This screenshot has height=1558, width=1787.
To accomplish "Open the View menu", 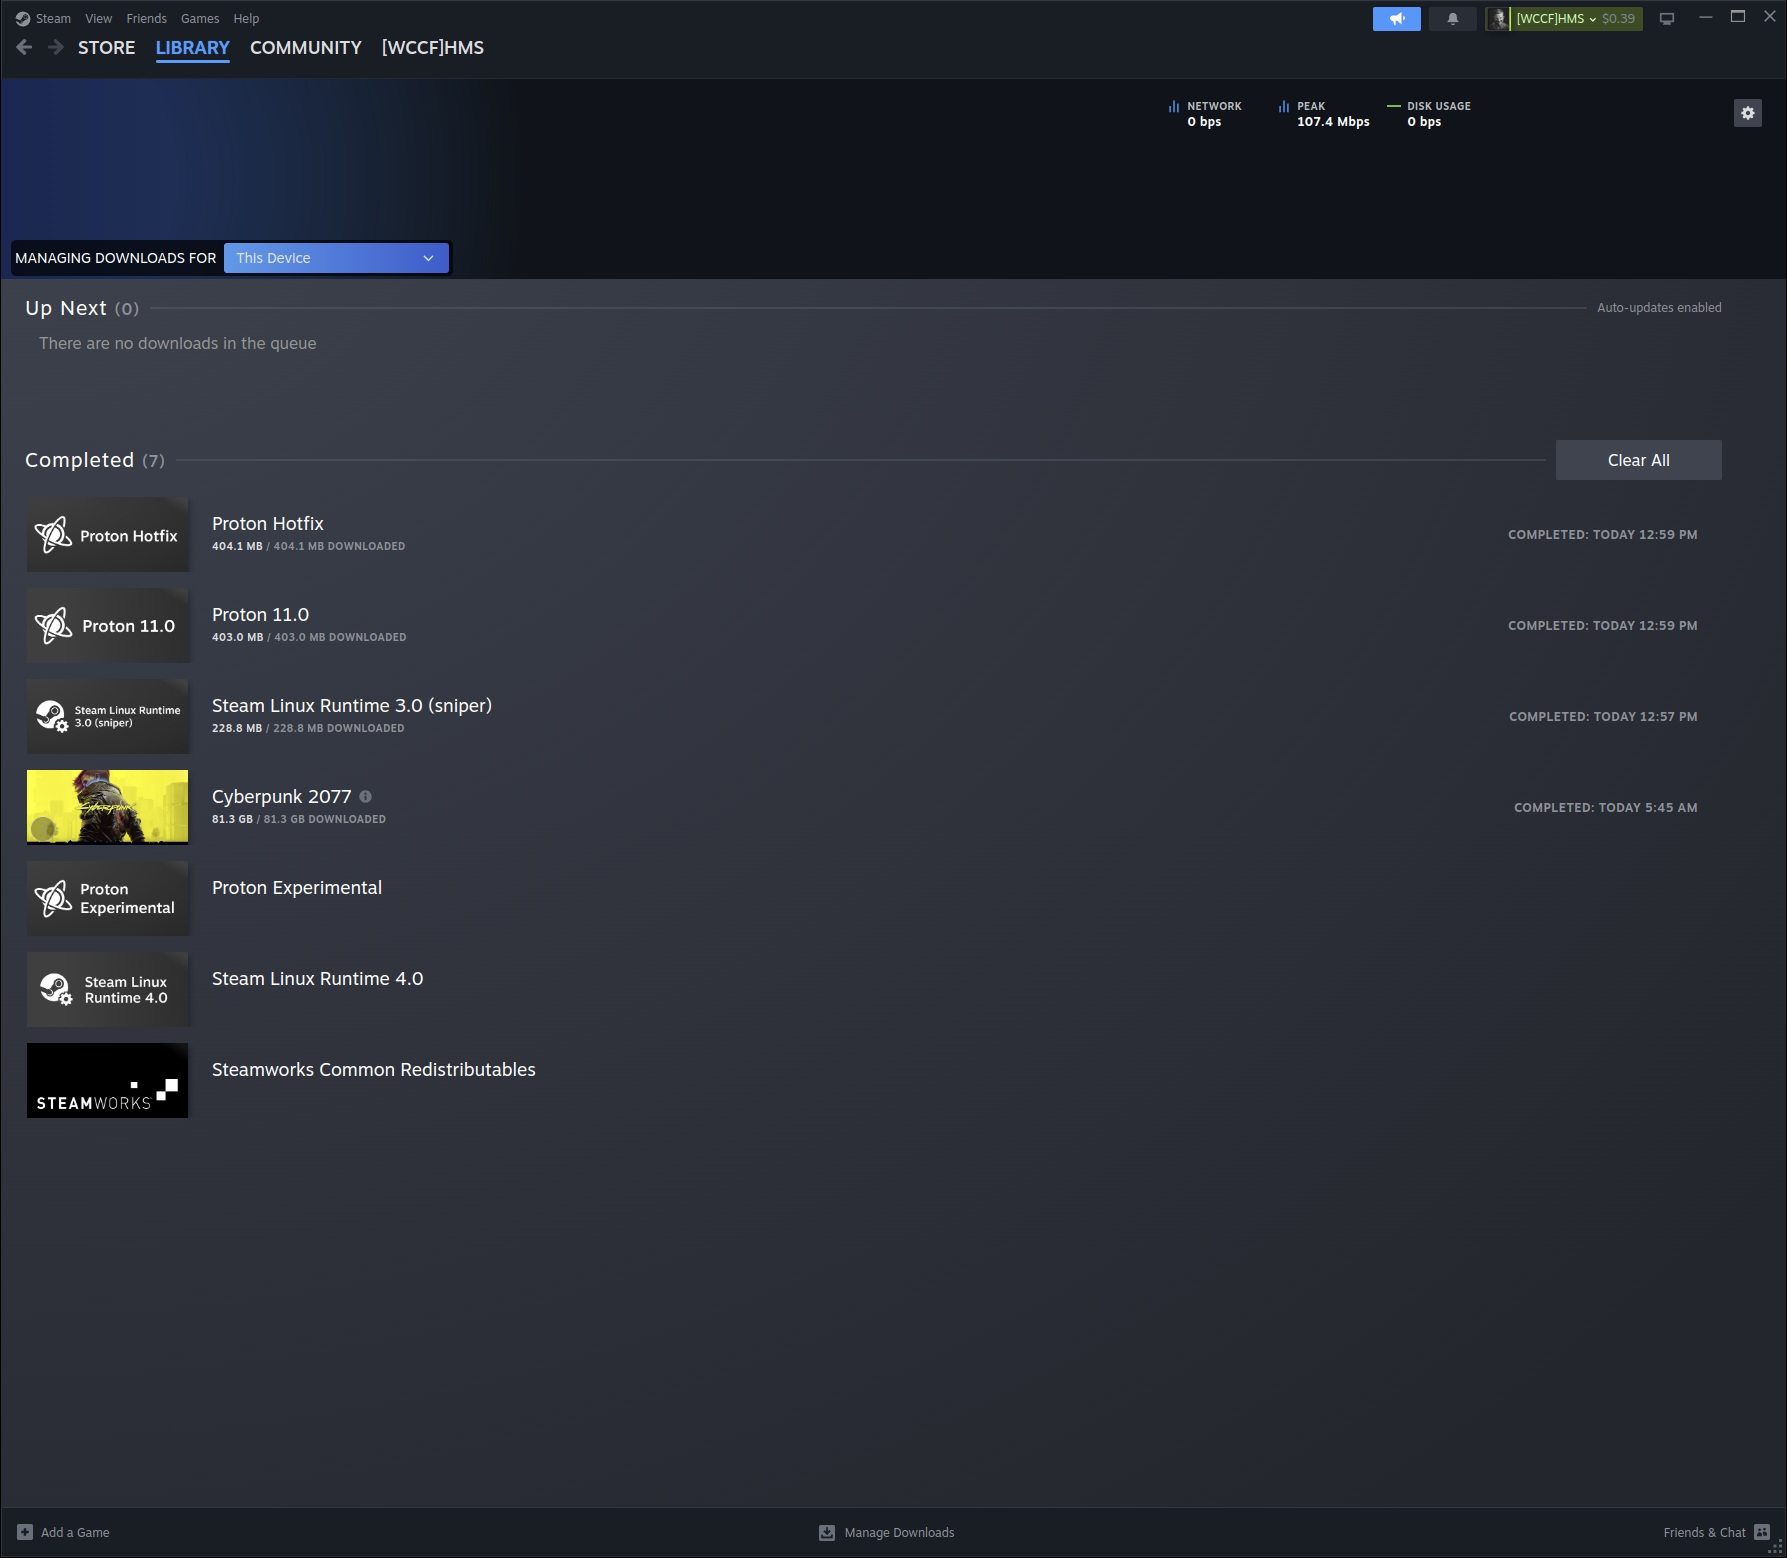I will 99,19.
